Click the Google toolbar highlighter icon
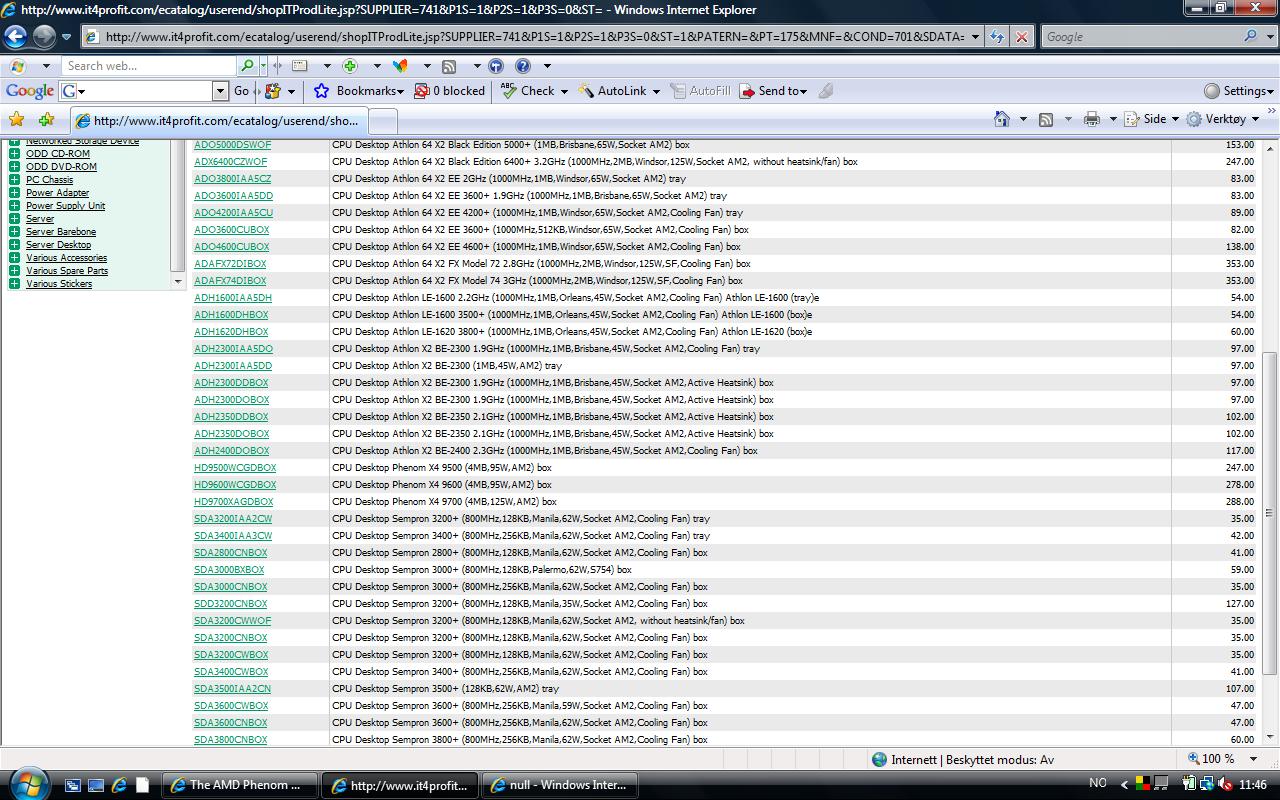Viewport: 1280px width, 800px height. click(825, 91)
